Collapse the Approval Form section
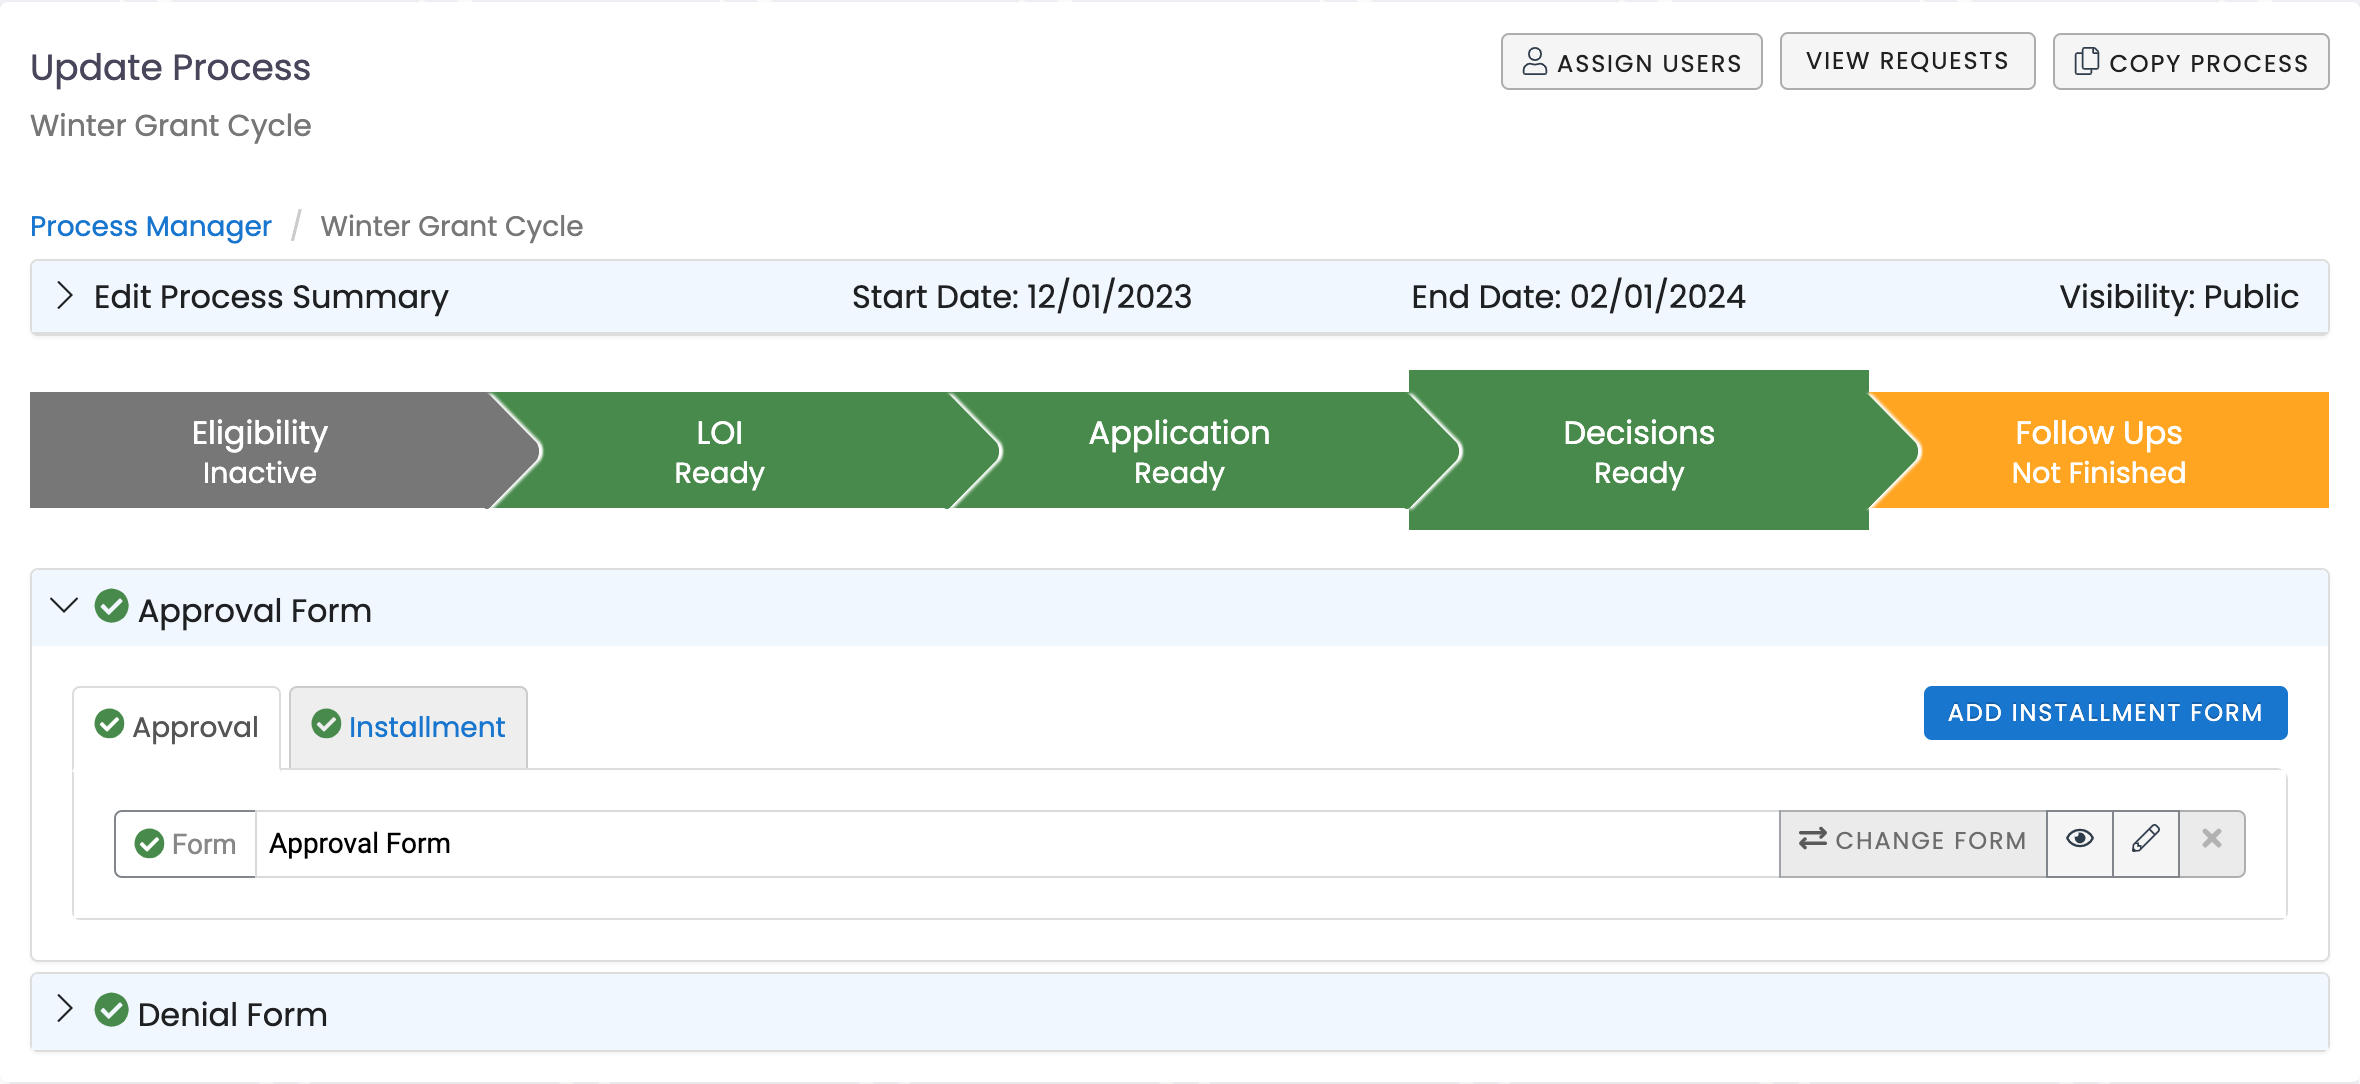The height and width of the screenshot is (1084, 2360). [x=64, y=606]
